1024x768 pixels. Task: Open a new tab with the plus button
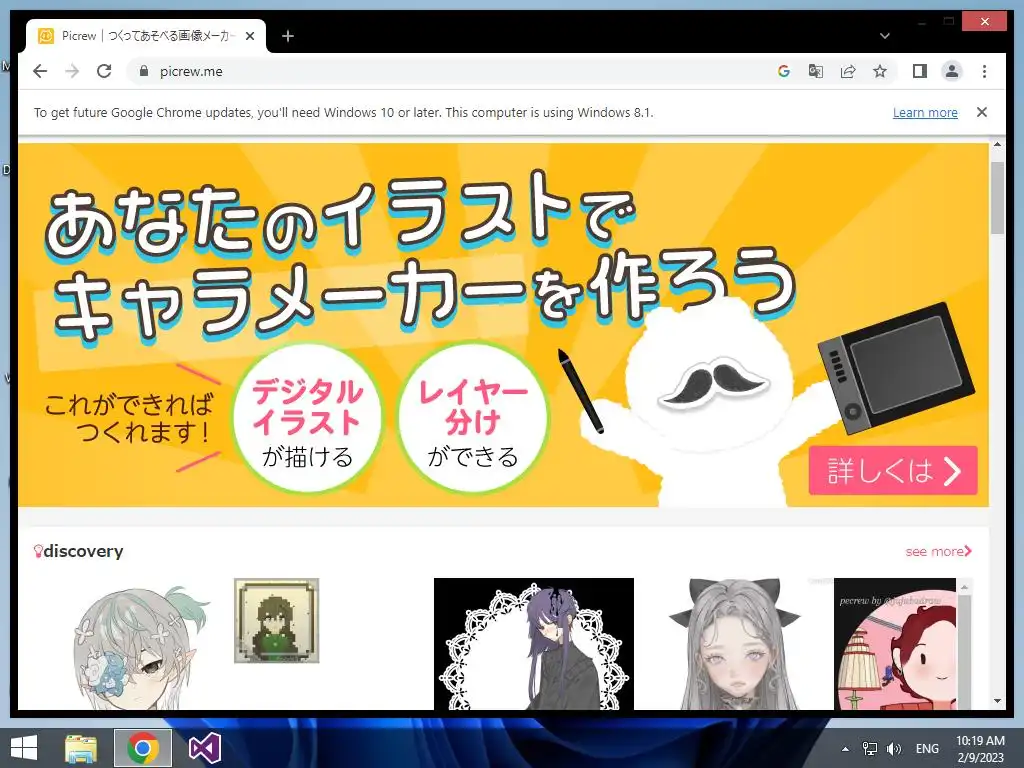(288, 36)
